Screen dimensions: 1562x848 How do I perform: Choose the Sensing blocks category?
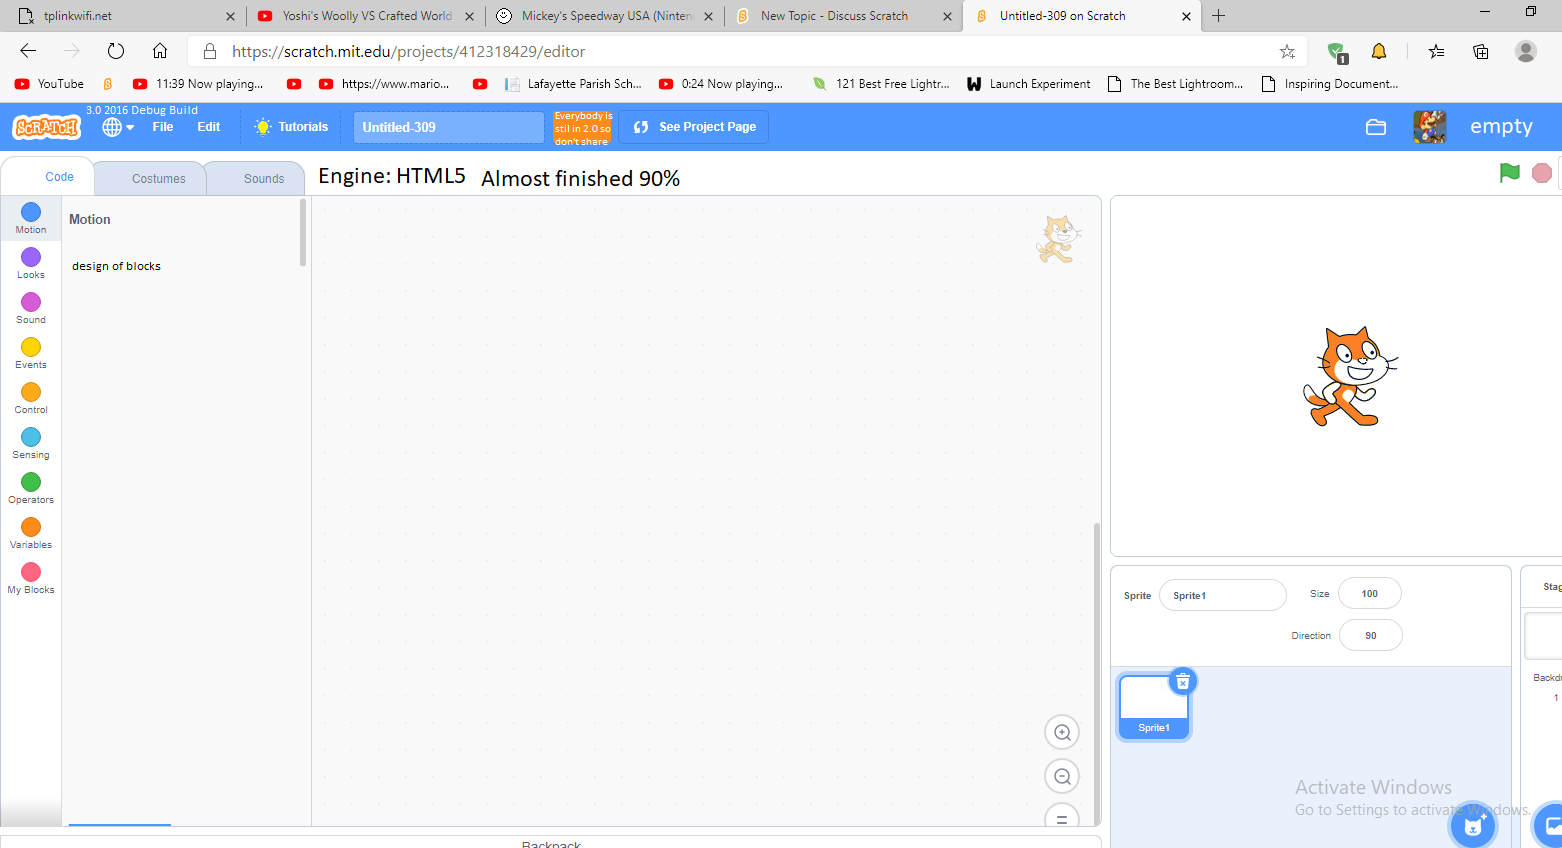tap(31, 442)
